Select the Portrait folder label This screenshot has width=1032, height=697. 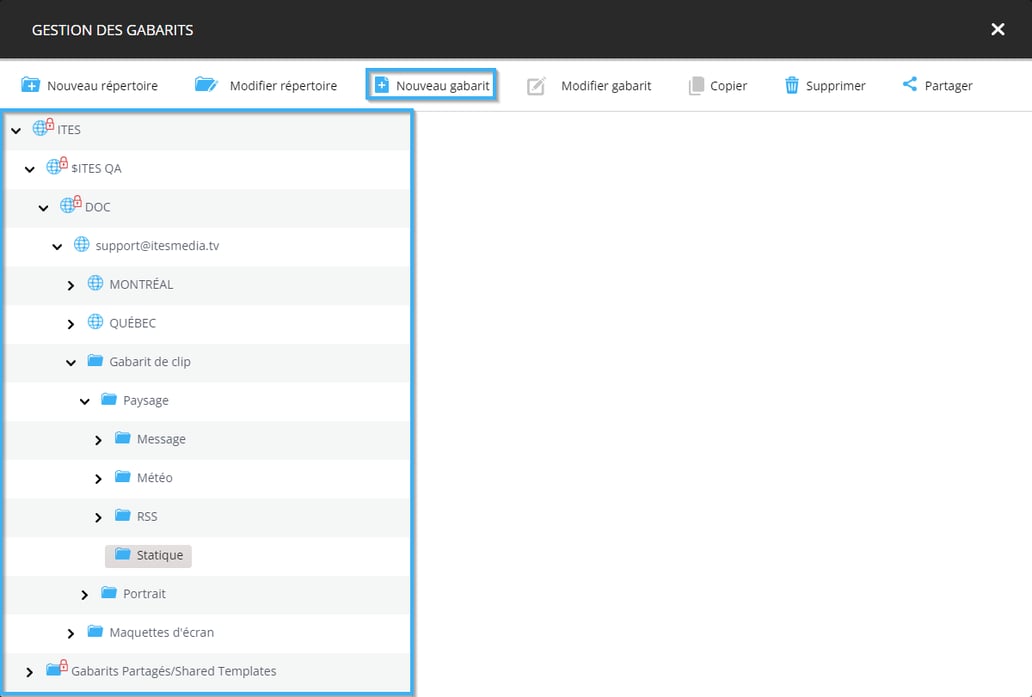pos(144,594)
